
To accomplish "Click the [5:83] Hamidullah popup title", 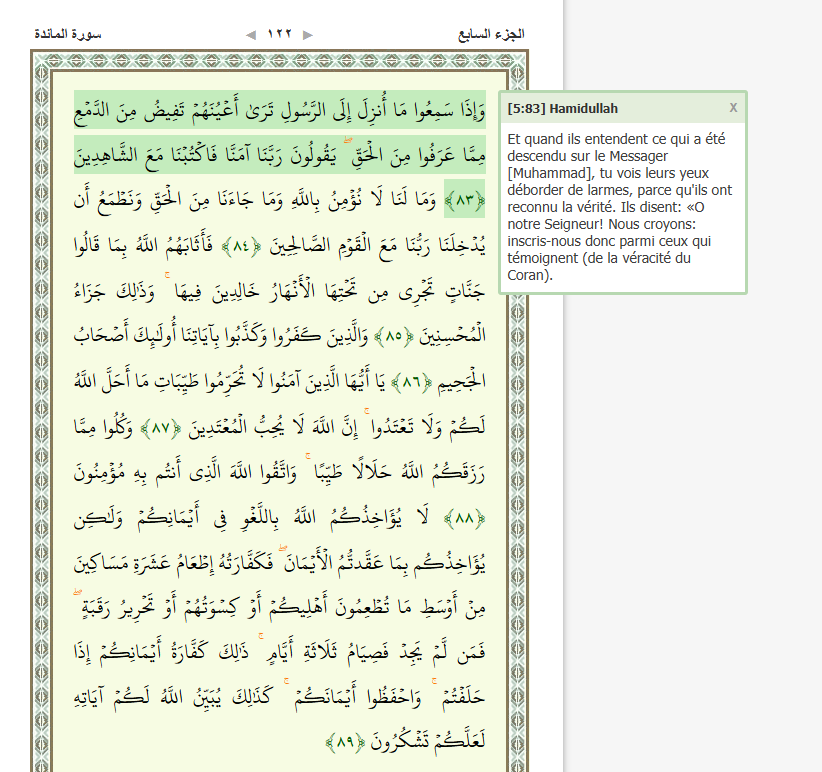I will pos(563,108).
